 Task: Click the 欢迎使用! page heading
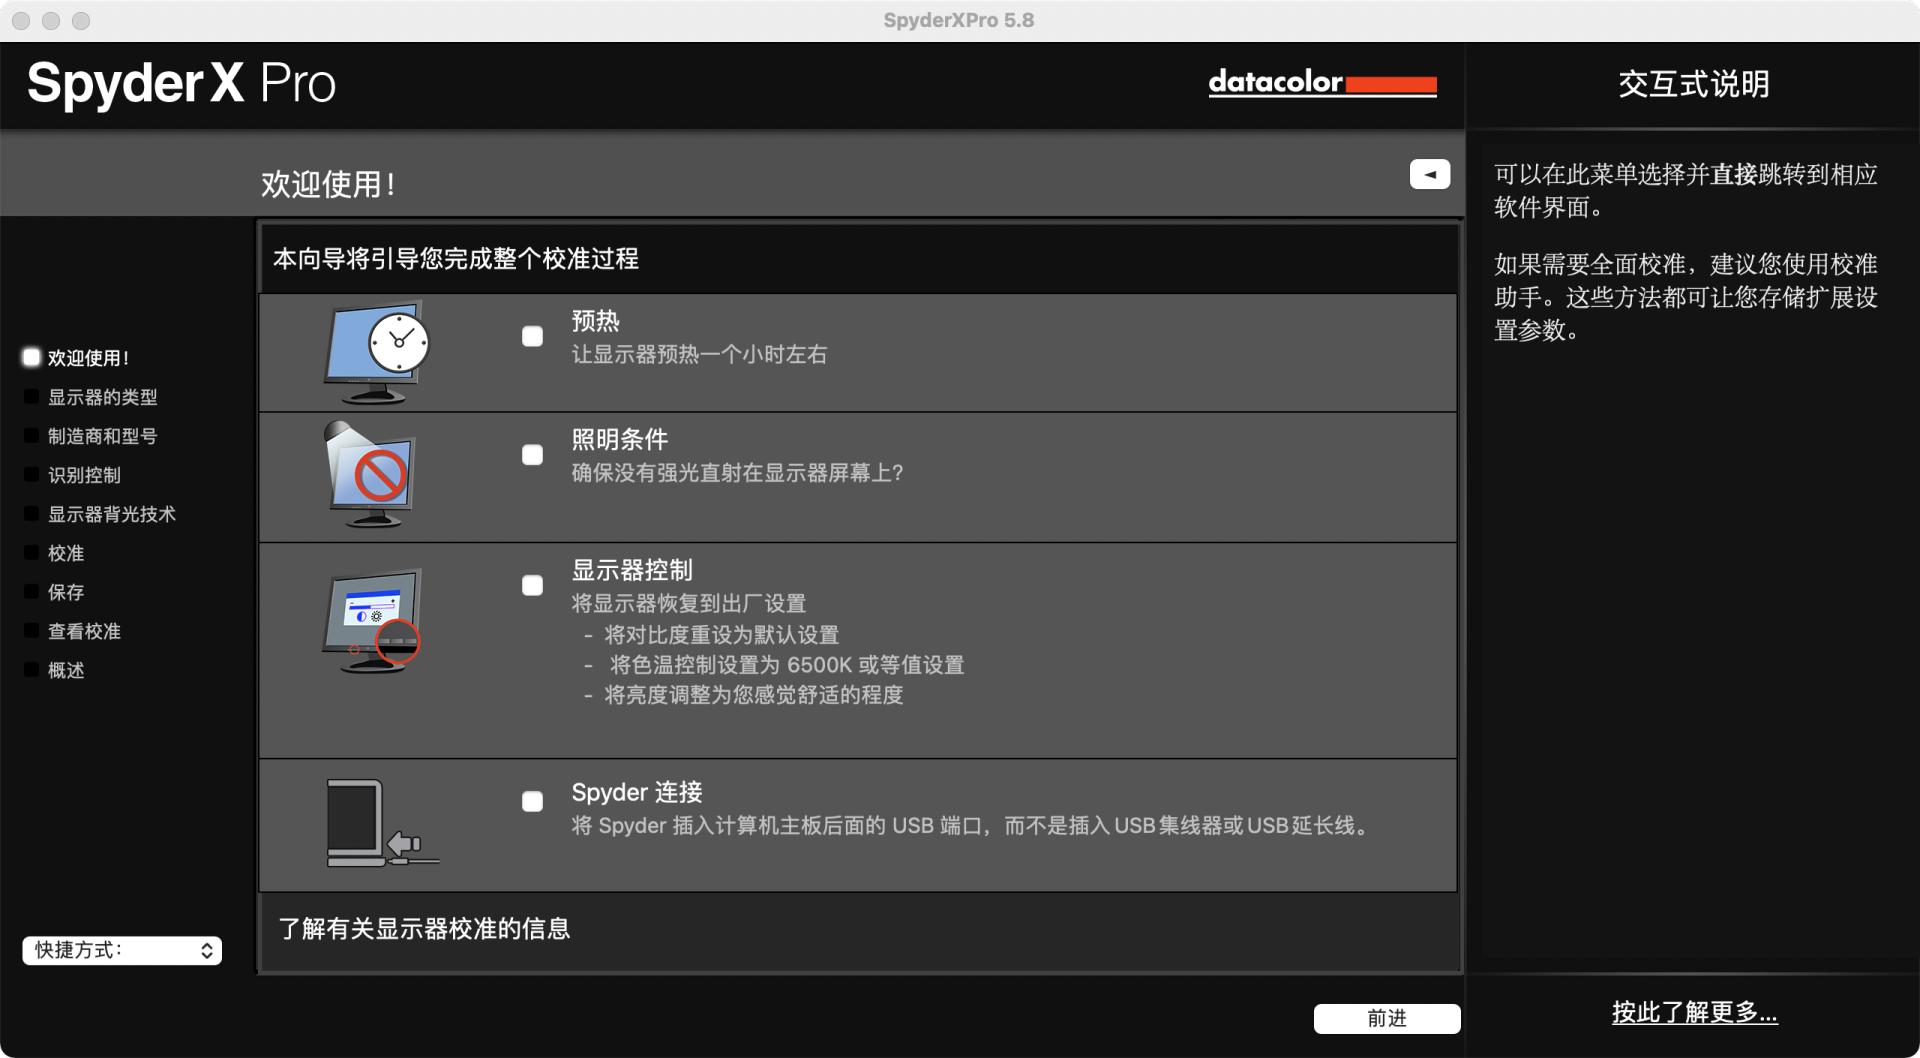click(x=328, y=184)
